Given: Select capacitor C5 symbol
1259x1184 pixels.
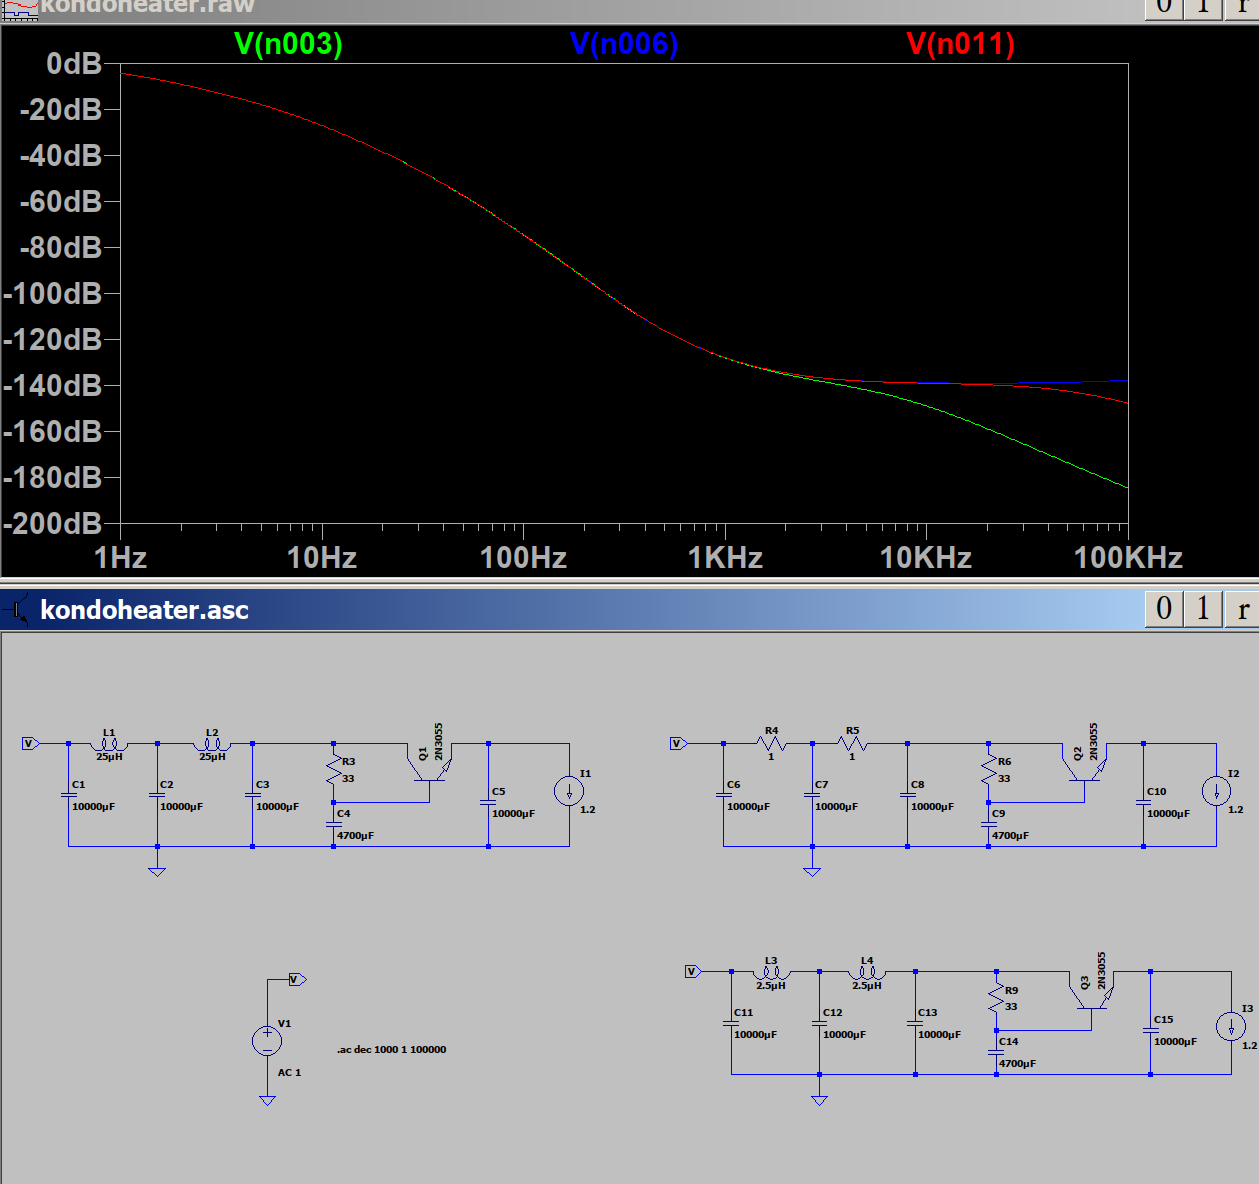Looking at the screenshot, I should tap(488, 802).
